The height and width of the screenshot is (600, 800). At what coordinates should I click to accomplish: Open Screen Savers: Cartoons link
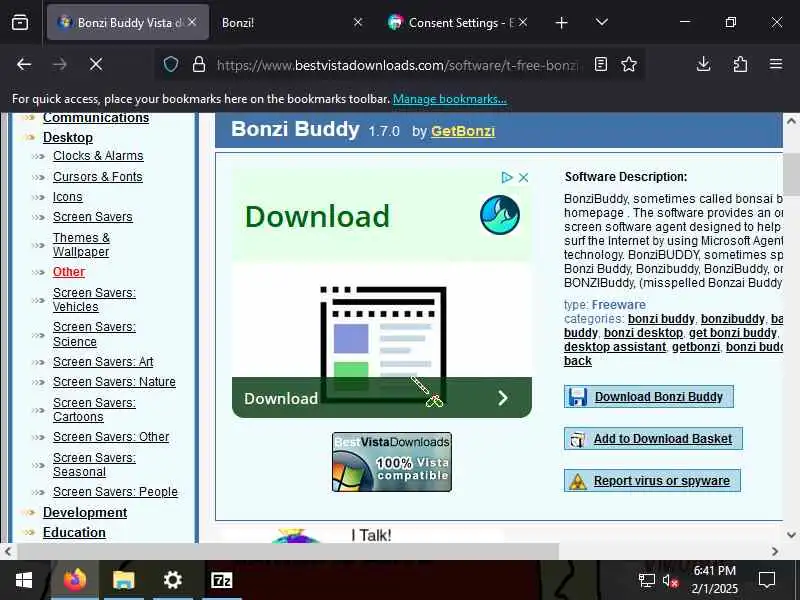click(94, 410)
